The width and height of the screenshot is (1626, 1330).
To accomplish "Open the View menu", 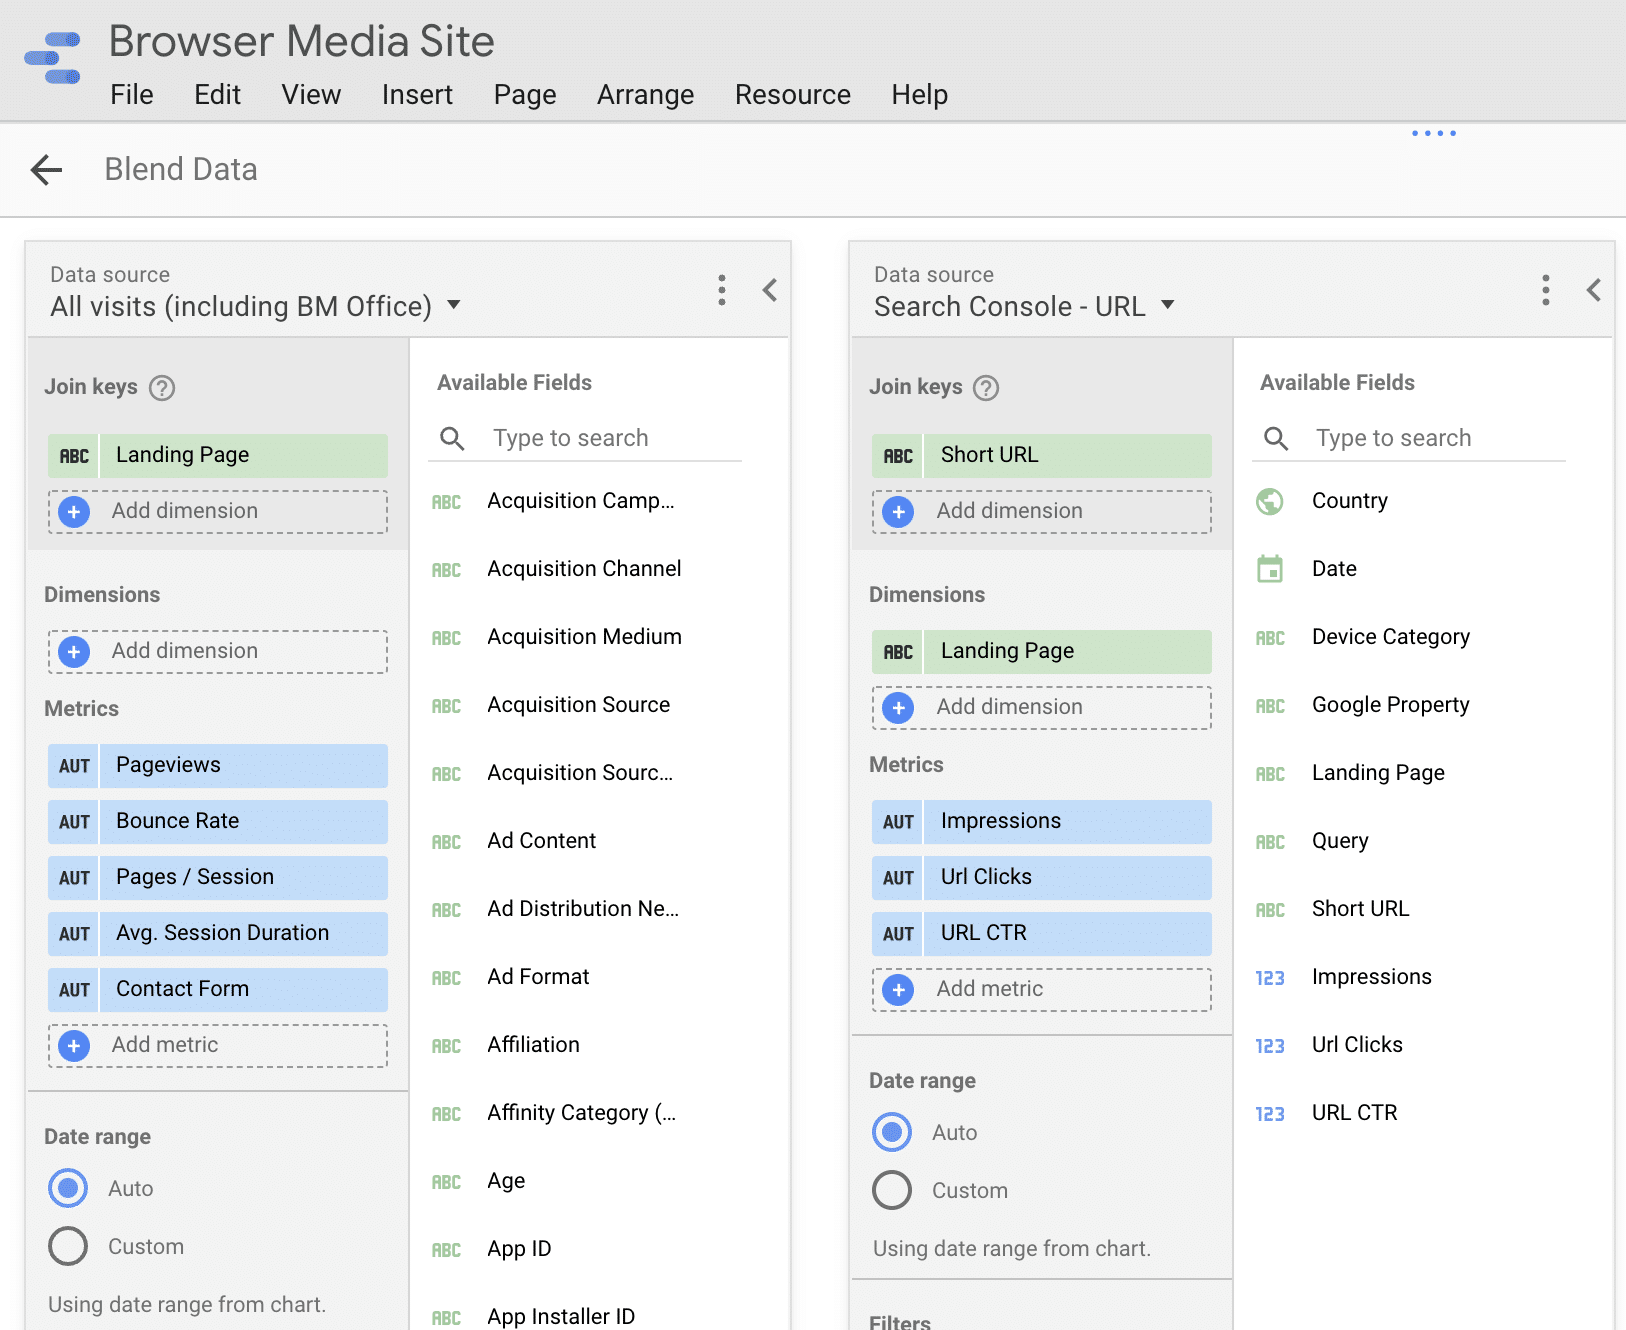I will coord(311,95).
